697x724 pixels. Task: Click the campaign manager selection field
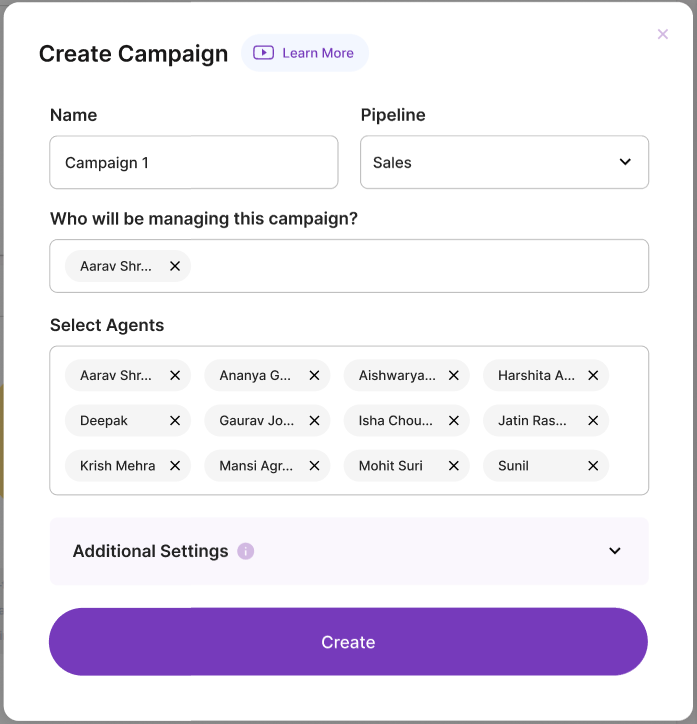click(x=420, y=266)
